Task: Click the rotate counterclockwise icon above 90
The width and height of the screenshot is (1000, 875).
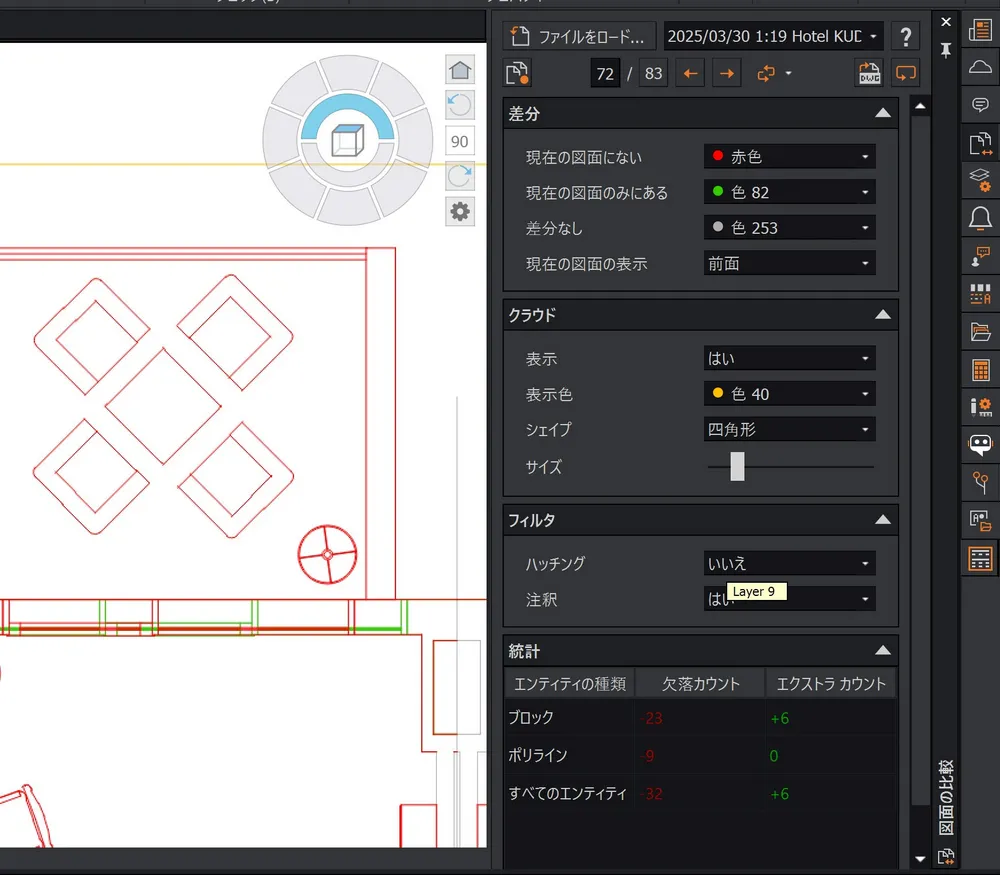Action: (x=459, y=105)
